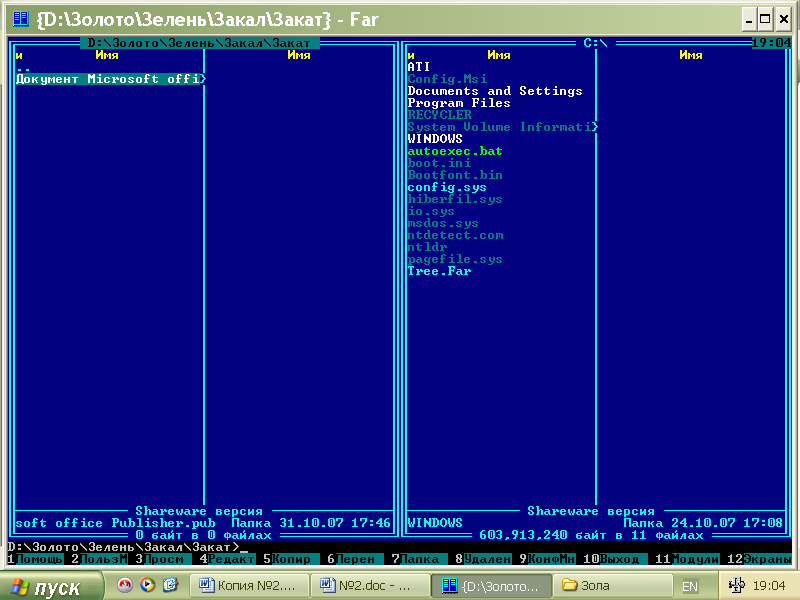
Task: Select WINDOWS folder in file list
Action: pyautogui.click(x=435, y=139)
